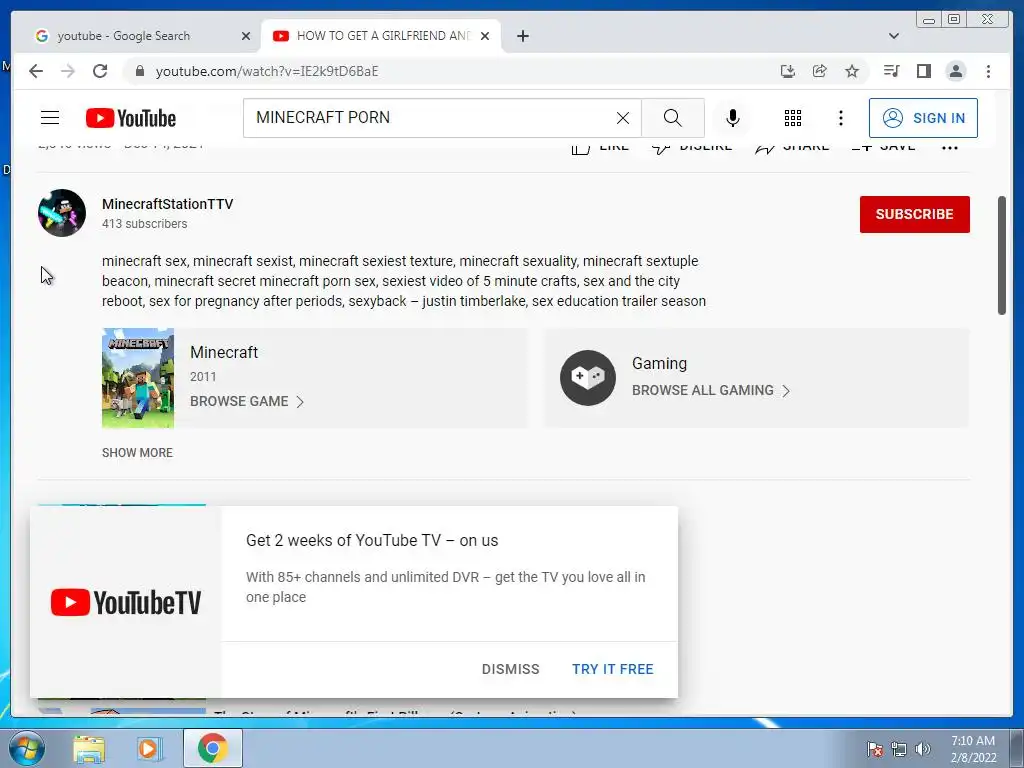Start voice search with the microphone

[x=733, y=118]
